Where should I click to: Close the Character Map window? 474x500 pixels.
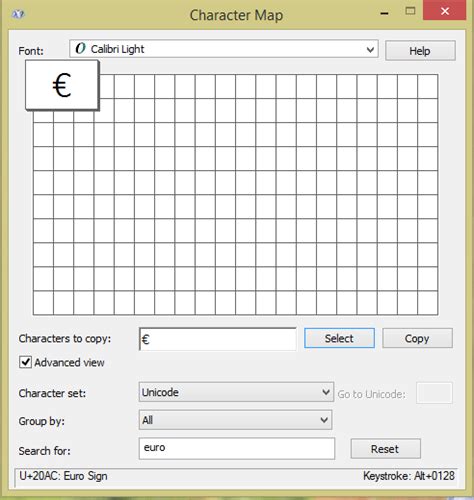(445, 11)
